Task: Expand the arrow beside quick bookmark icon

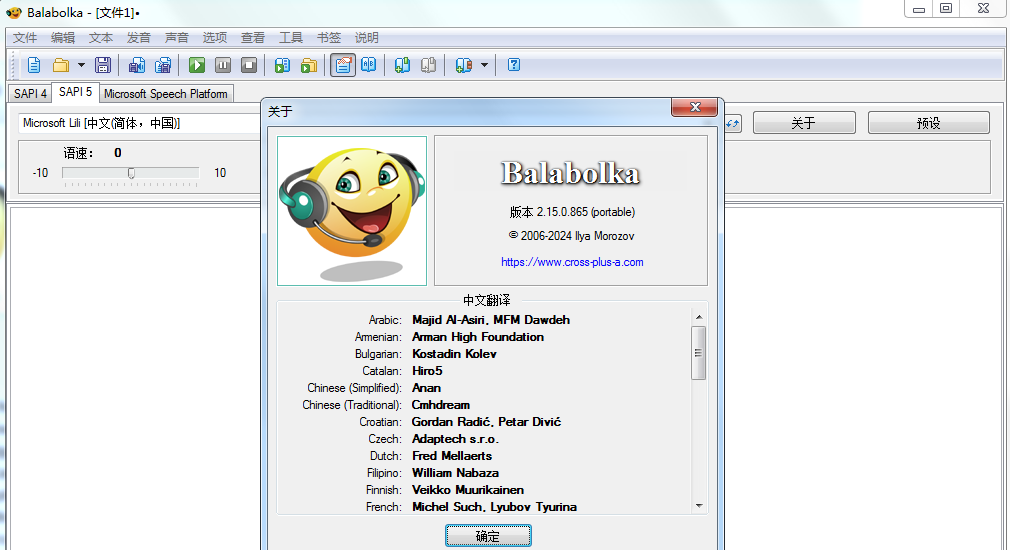Action: tap(484, 65)
